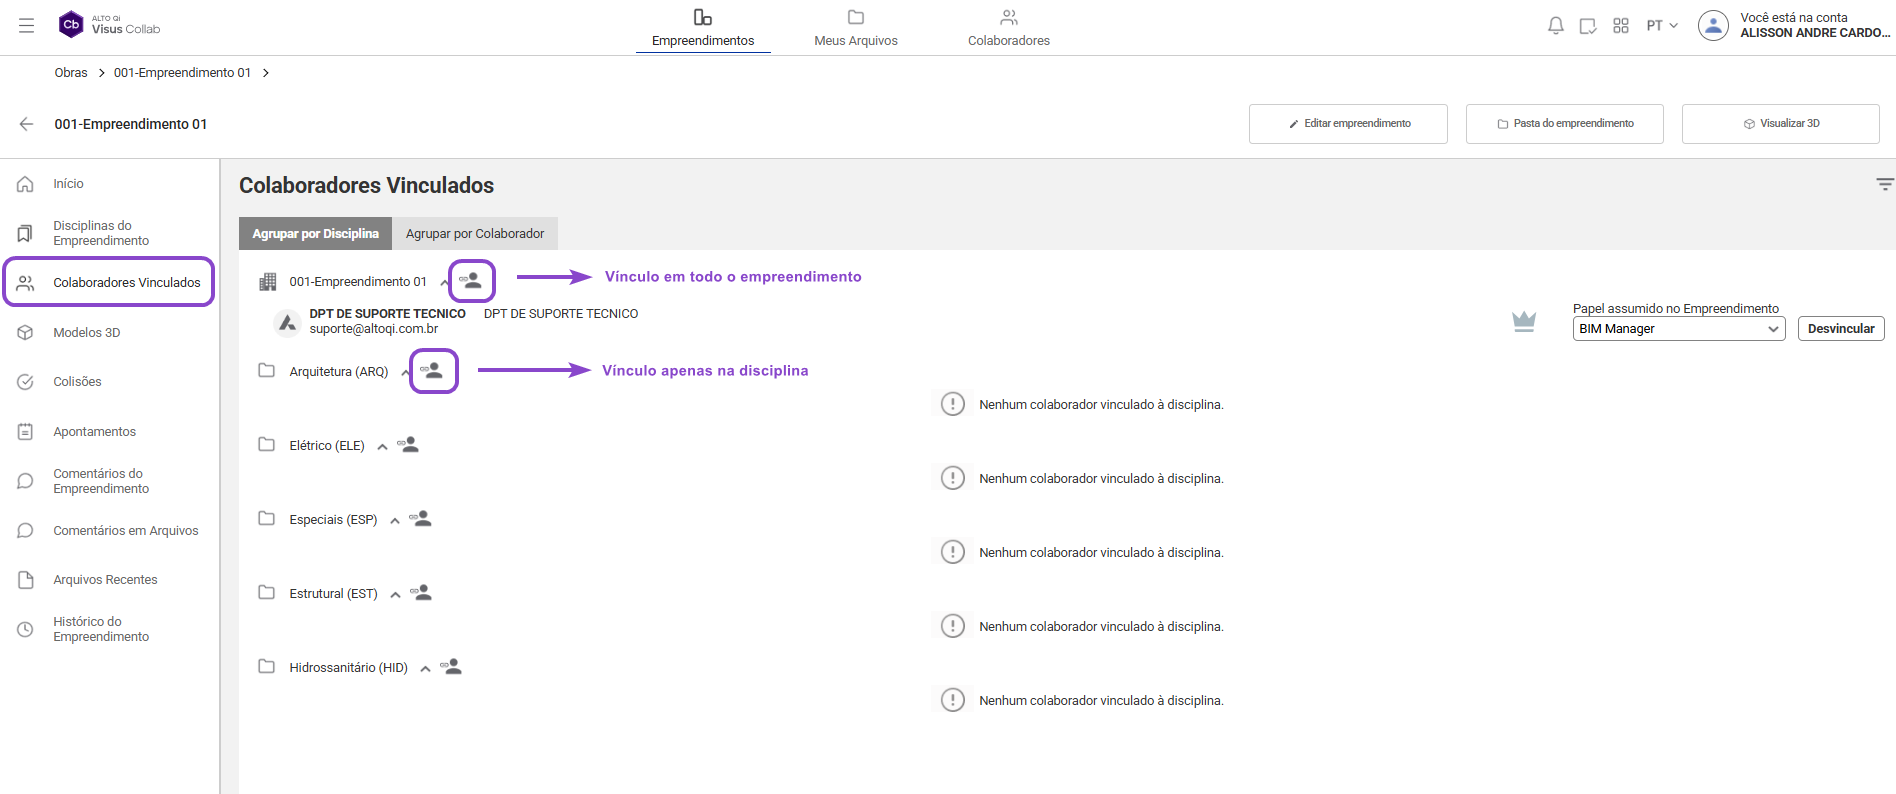This screenshot has height=794, width=1896.
Task: Link collaborator to Especiais discipline
Action: [420, 519]
